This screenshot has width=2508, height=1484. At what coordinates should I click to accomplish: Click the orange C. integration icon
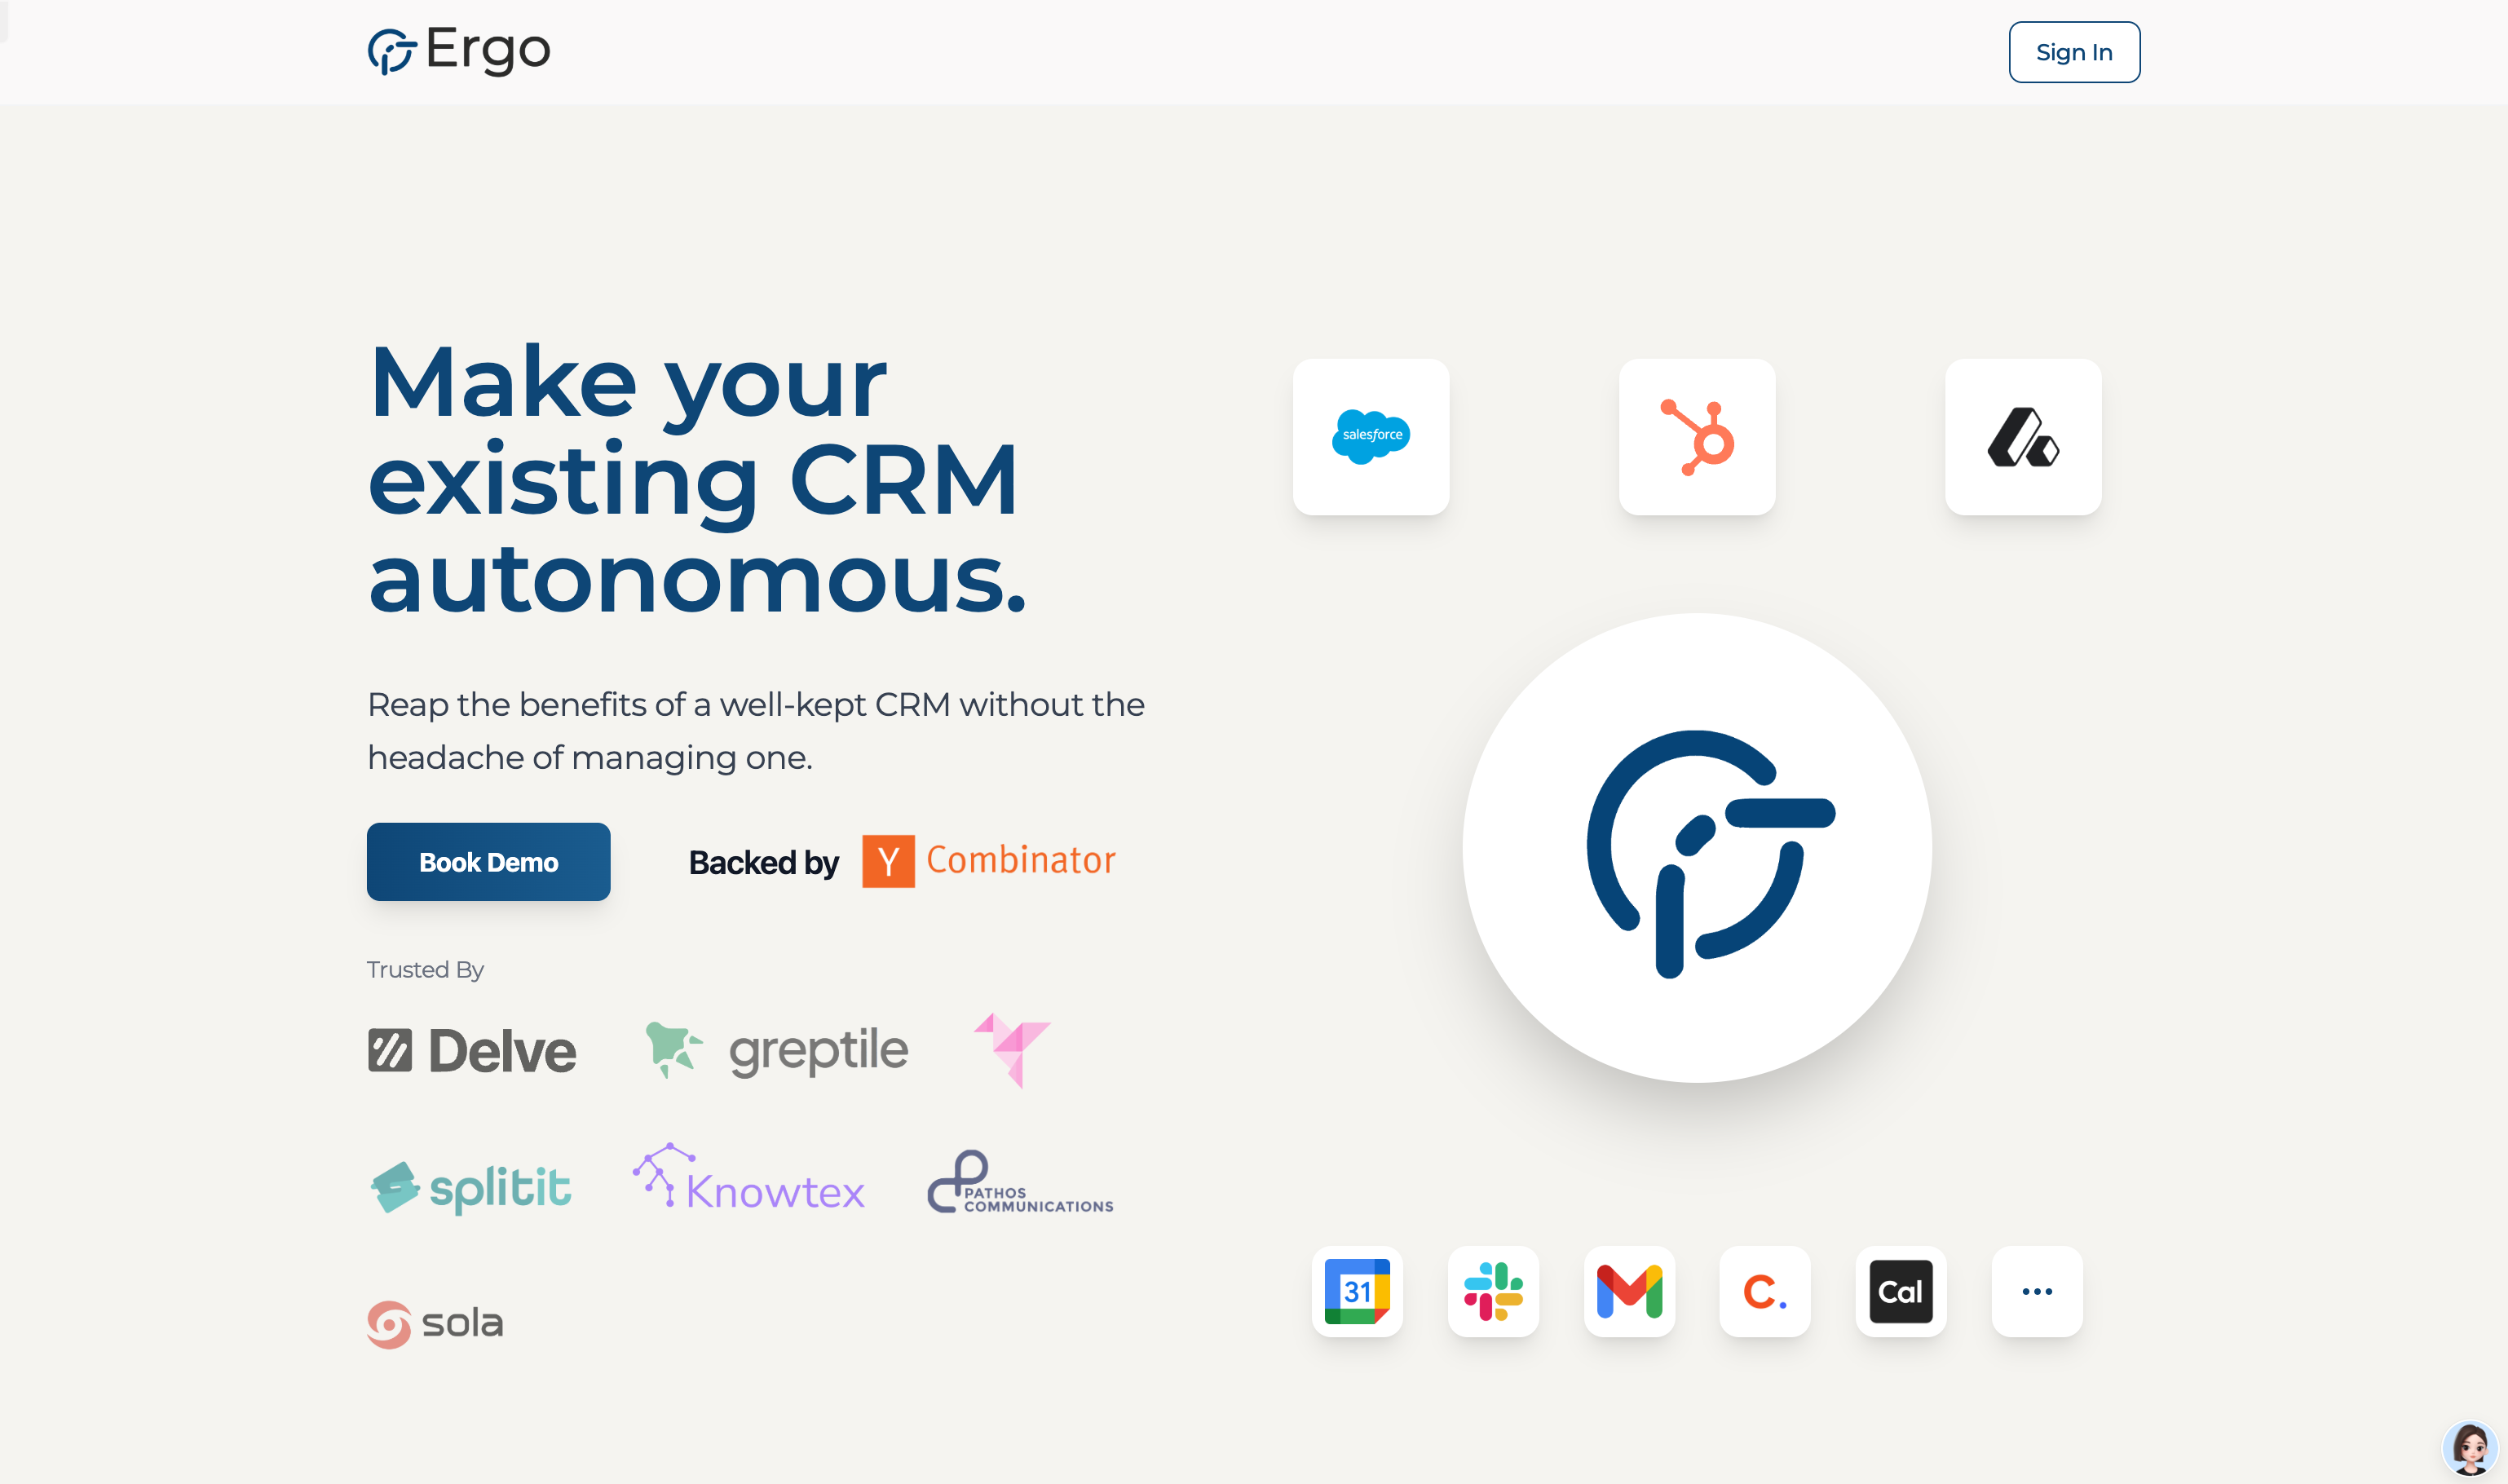(1764, 1291)
